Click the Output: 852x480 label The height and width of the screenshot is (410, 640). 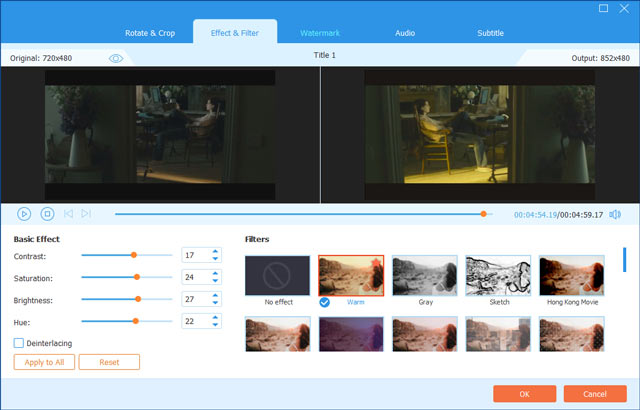(x=600, y=58)
